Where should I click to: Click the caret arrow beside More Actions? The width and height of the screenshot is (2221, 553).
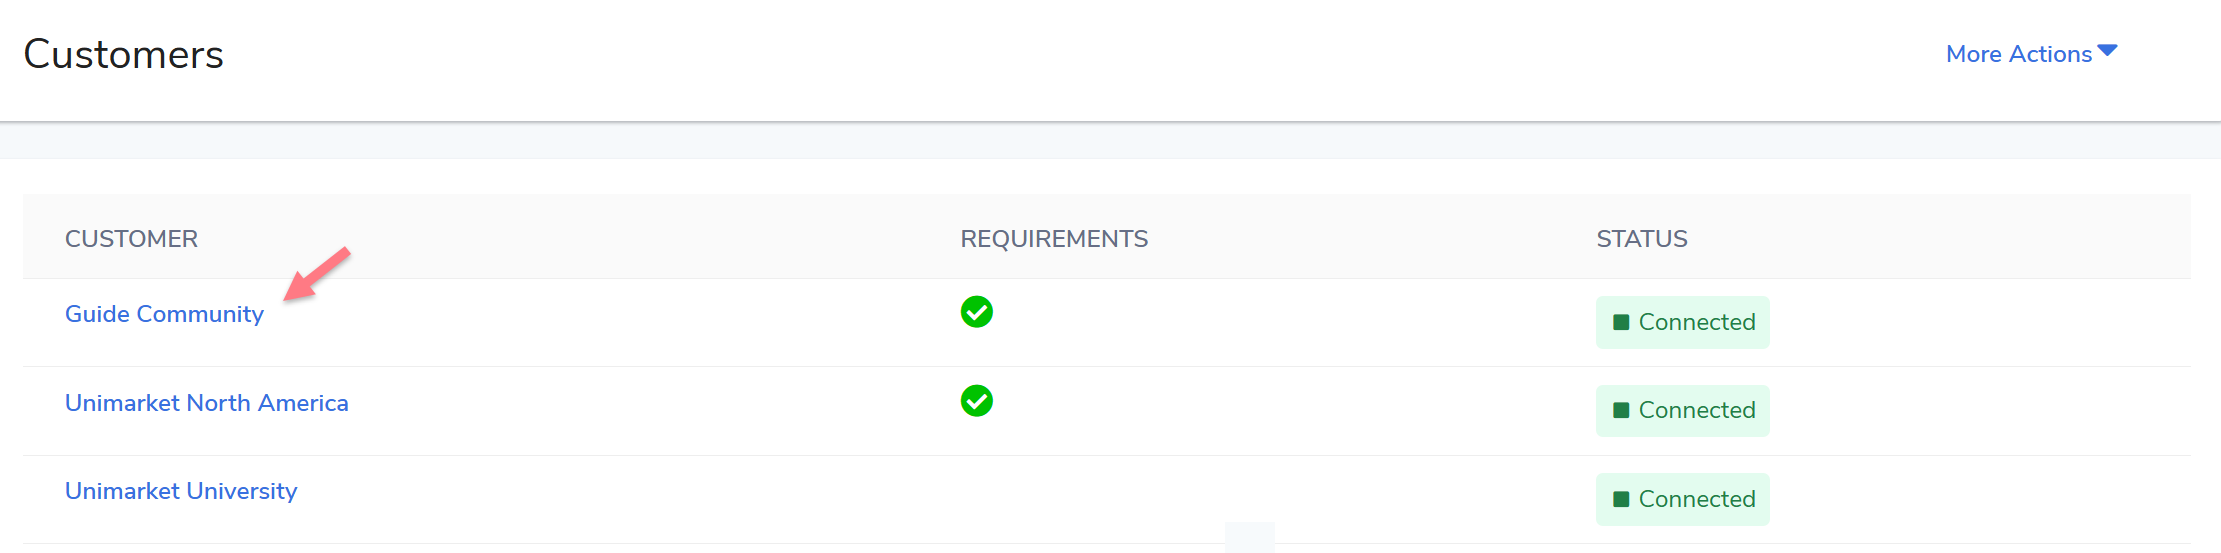[2107, 51]
